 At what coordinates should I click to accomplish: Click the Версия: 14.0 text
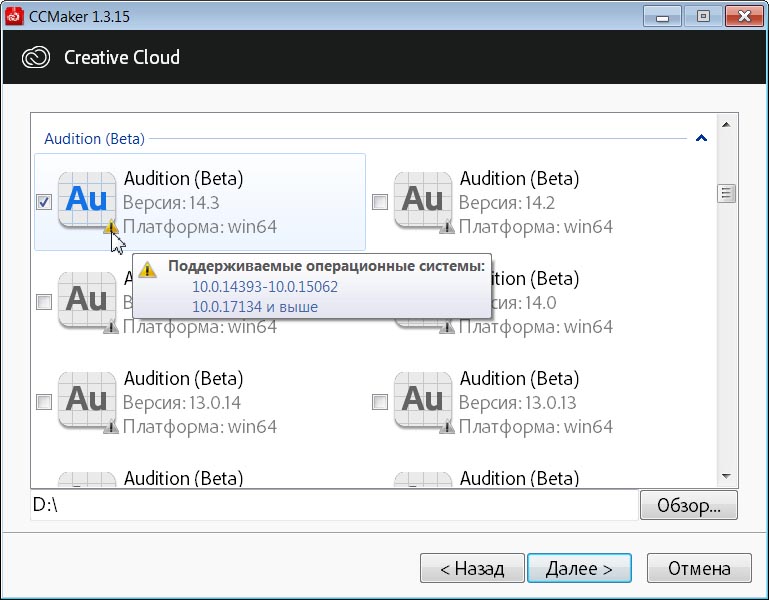pos(523,303)
